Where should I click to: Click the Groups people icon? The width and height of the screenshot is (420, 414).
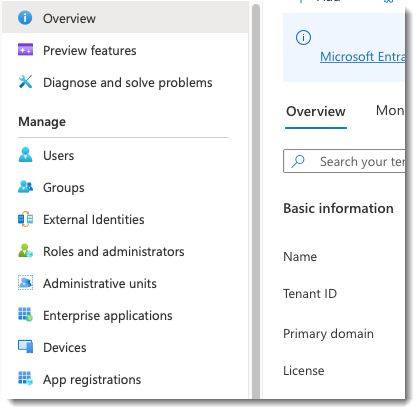pos(25,187)
